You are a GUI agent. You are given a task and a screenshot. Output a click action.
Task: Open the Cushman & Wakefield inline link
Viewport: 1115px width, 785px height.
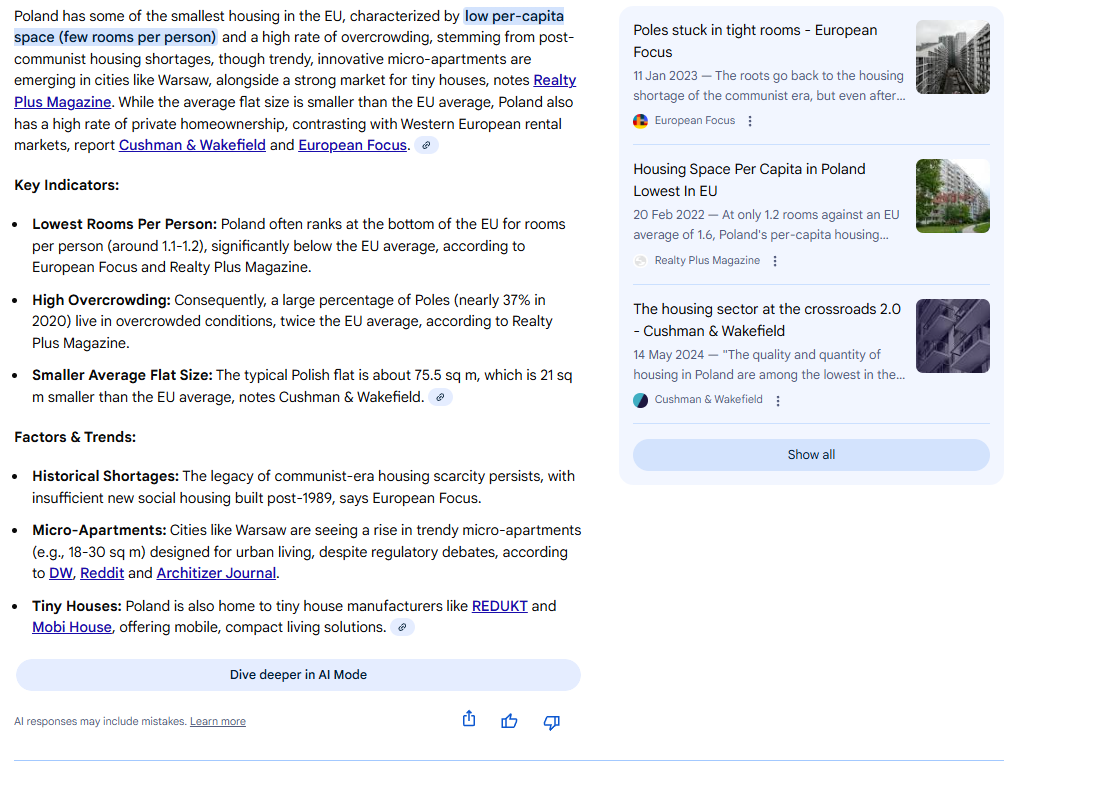click(192, 145)
